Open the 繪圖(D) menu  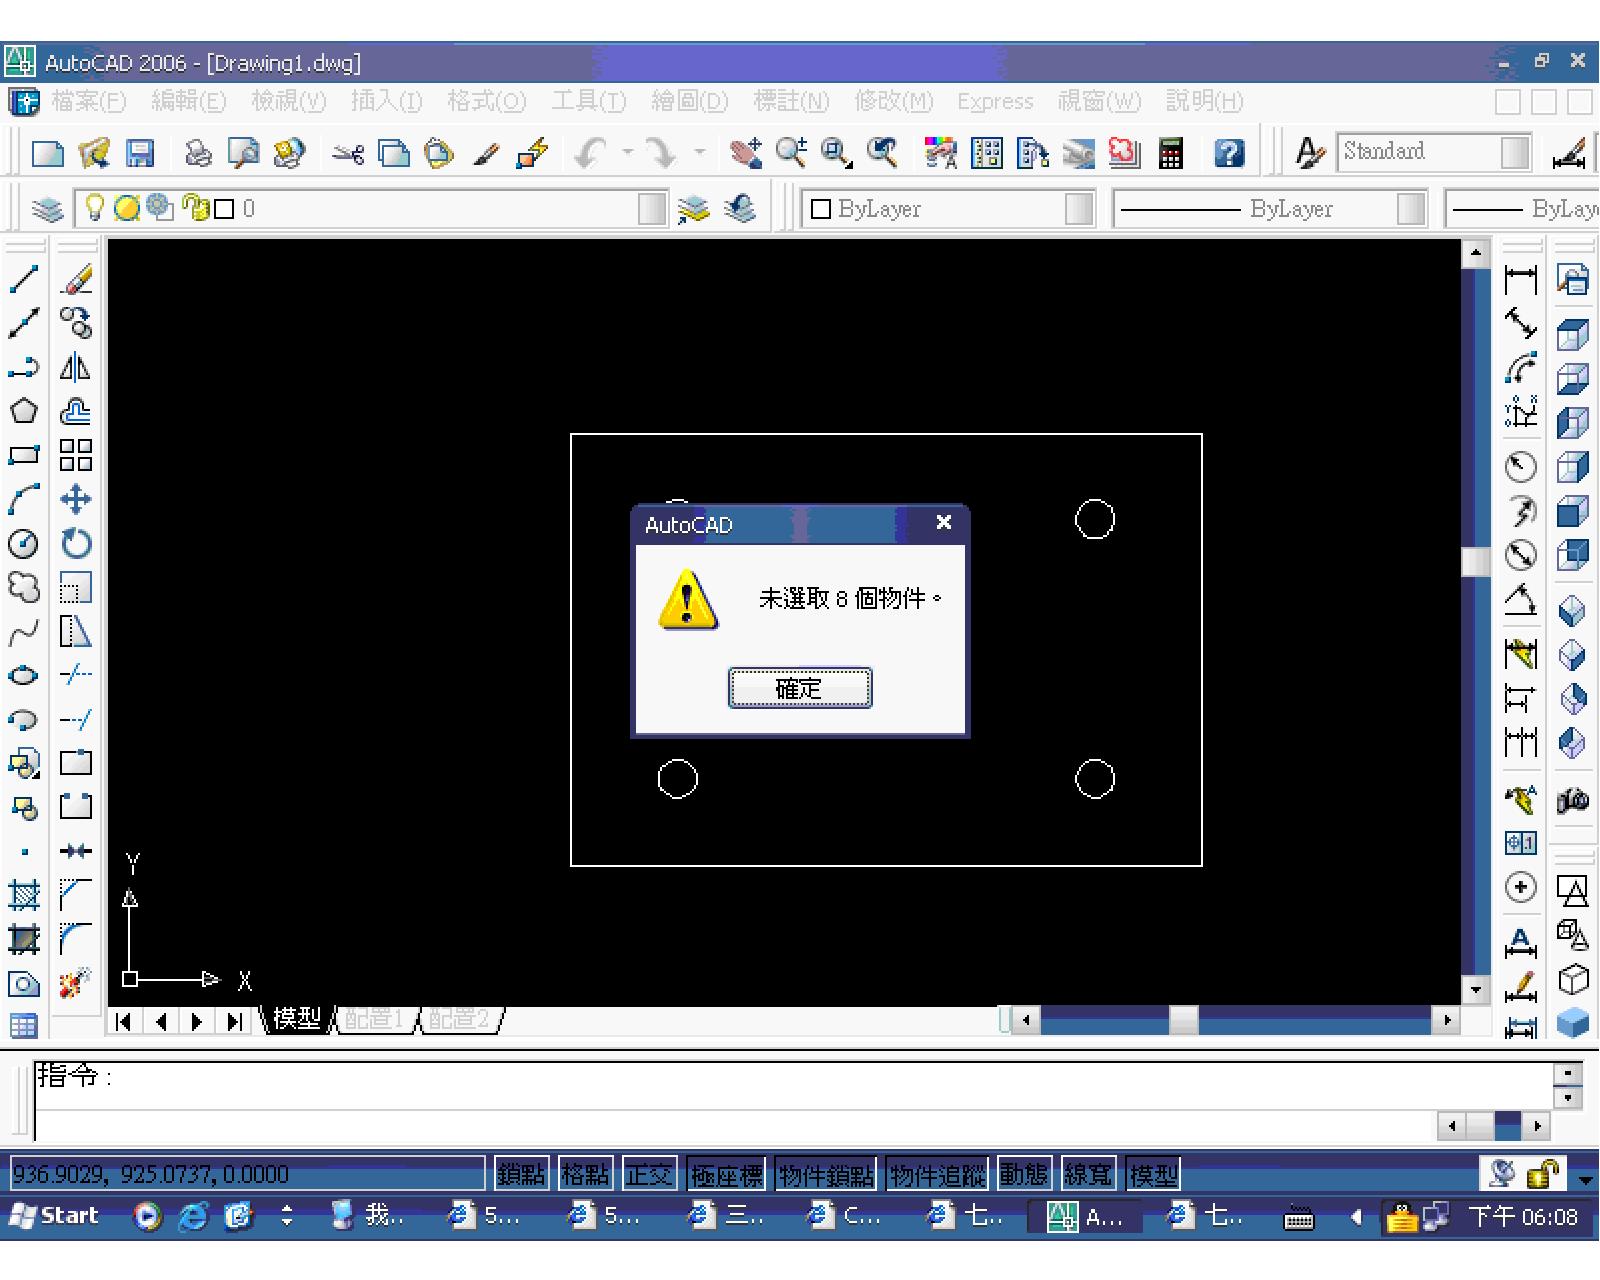(690, 101)
